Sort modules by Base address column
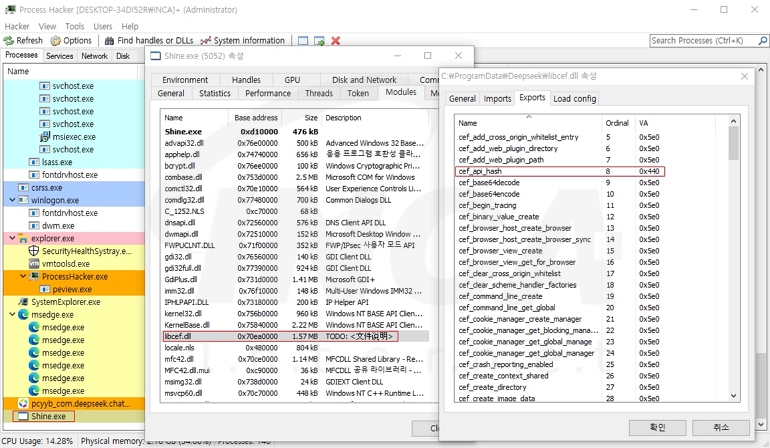 (x=255, y=118)
